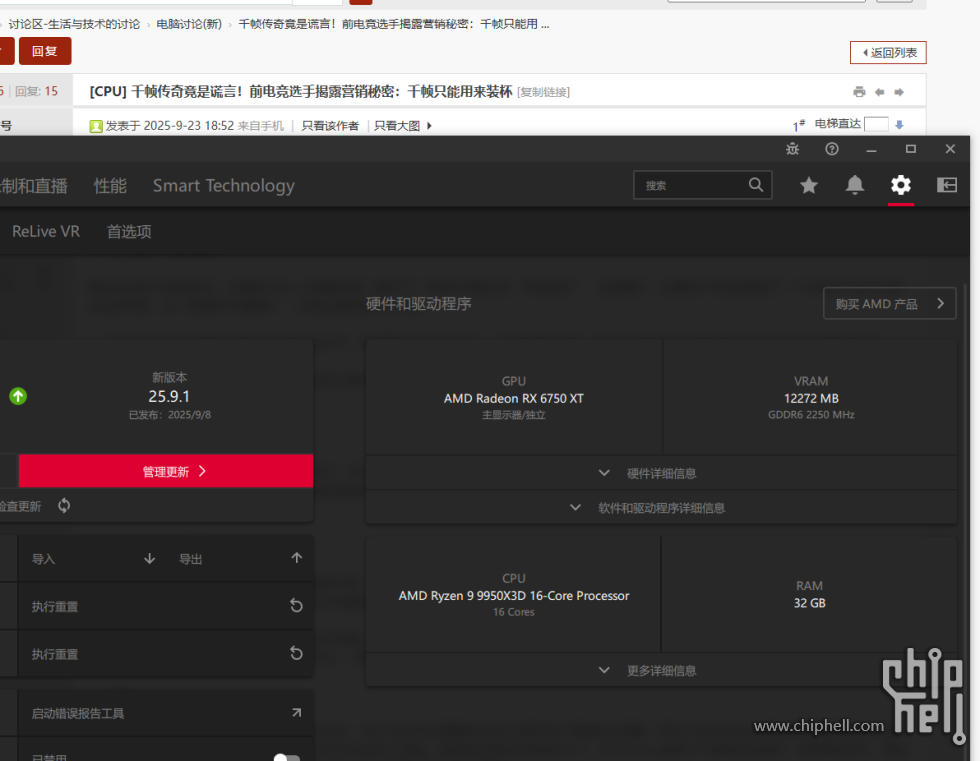Click the version number 25.9.1
This screenshot has height=761, width=980.
tap(169, 396)
